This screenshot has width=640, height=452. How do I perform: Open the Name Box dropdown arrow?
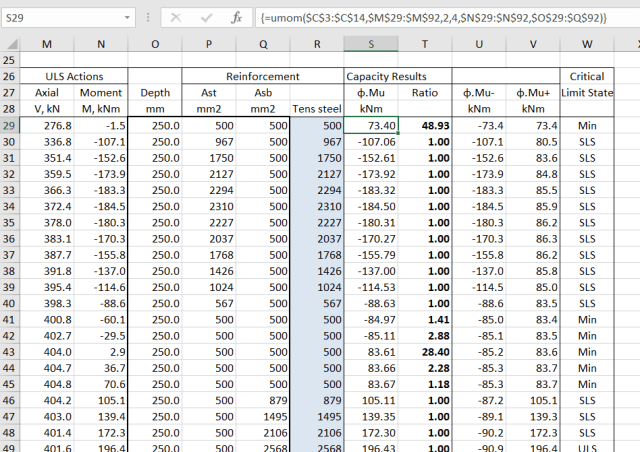coord(128,18)
